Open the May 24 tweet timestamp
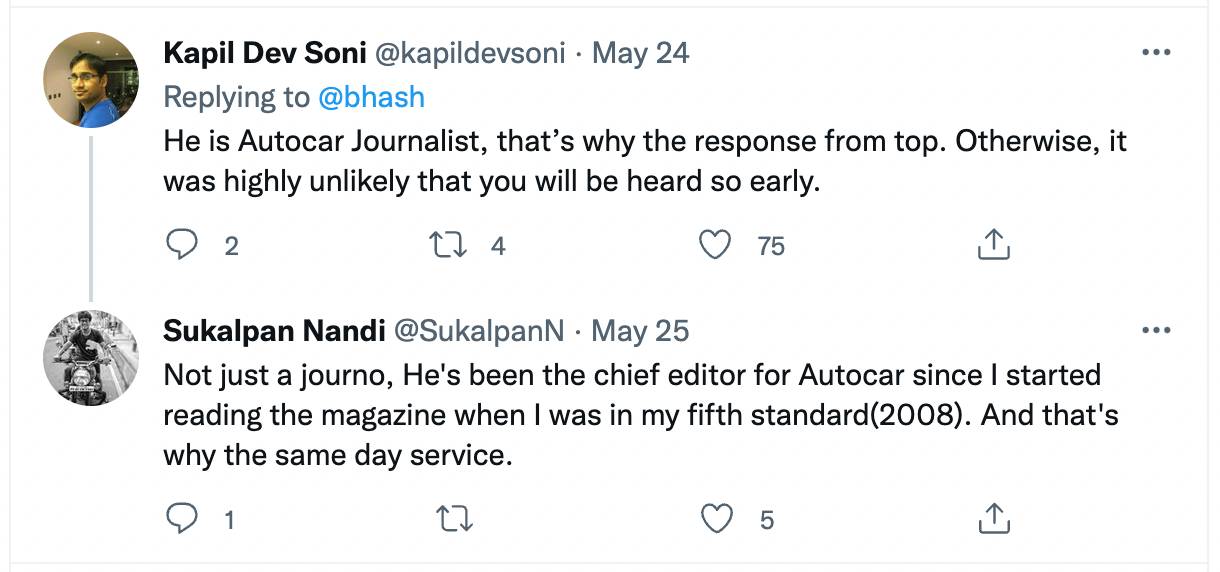The height and width of the screenshot is (572, 1220). (641, 53)
